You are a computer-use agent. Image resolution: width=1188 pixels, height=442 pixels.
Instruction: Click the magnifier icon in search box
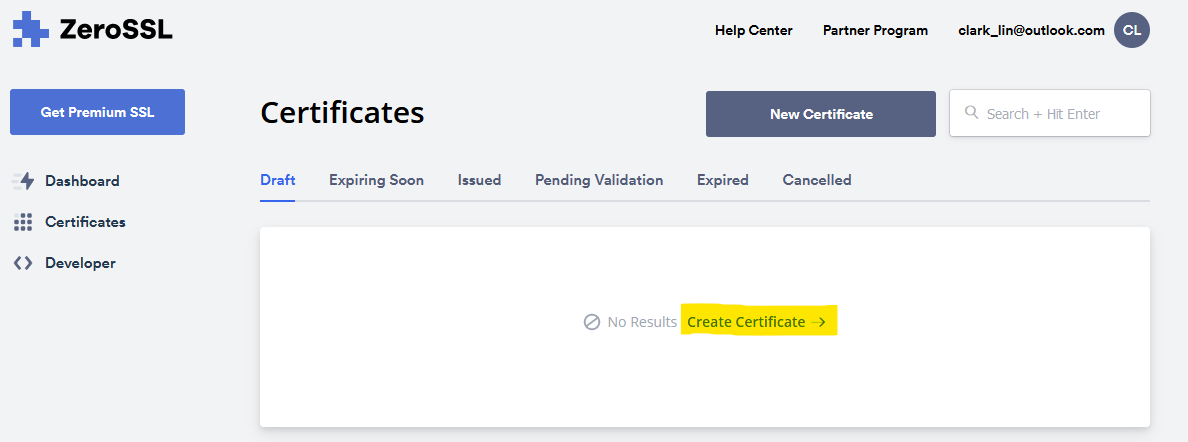[x=971, y=113]
